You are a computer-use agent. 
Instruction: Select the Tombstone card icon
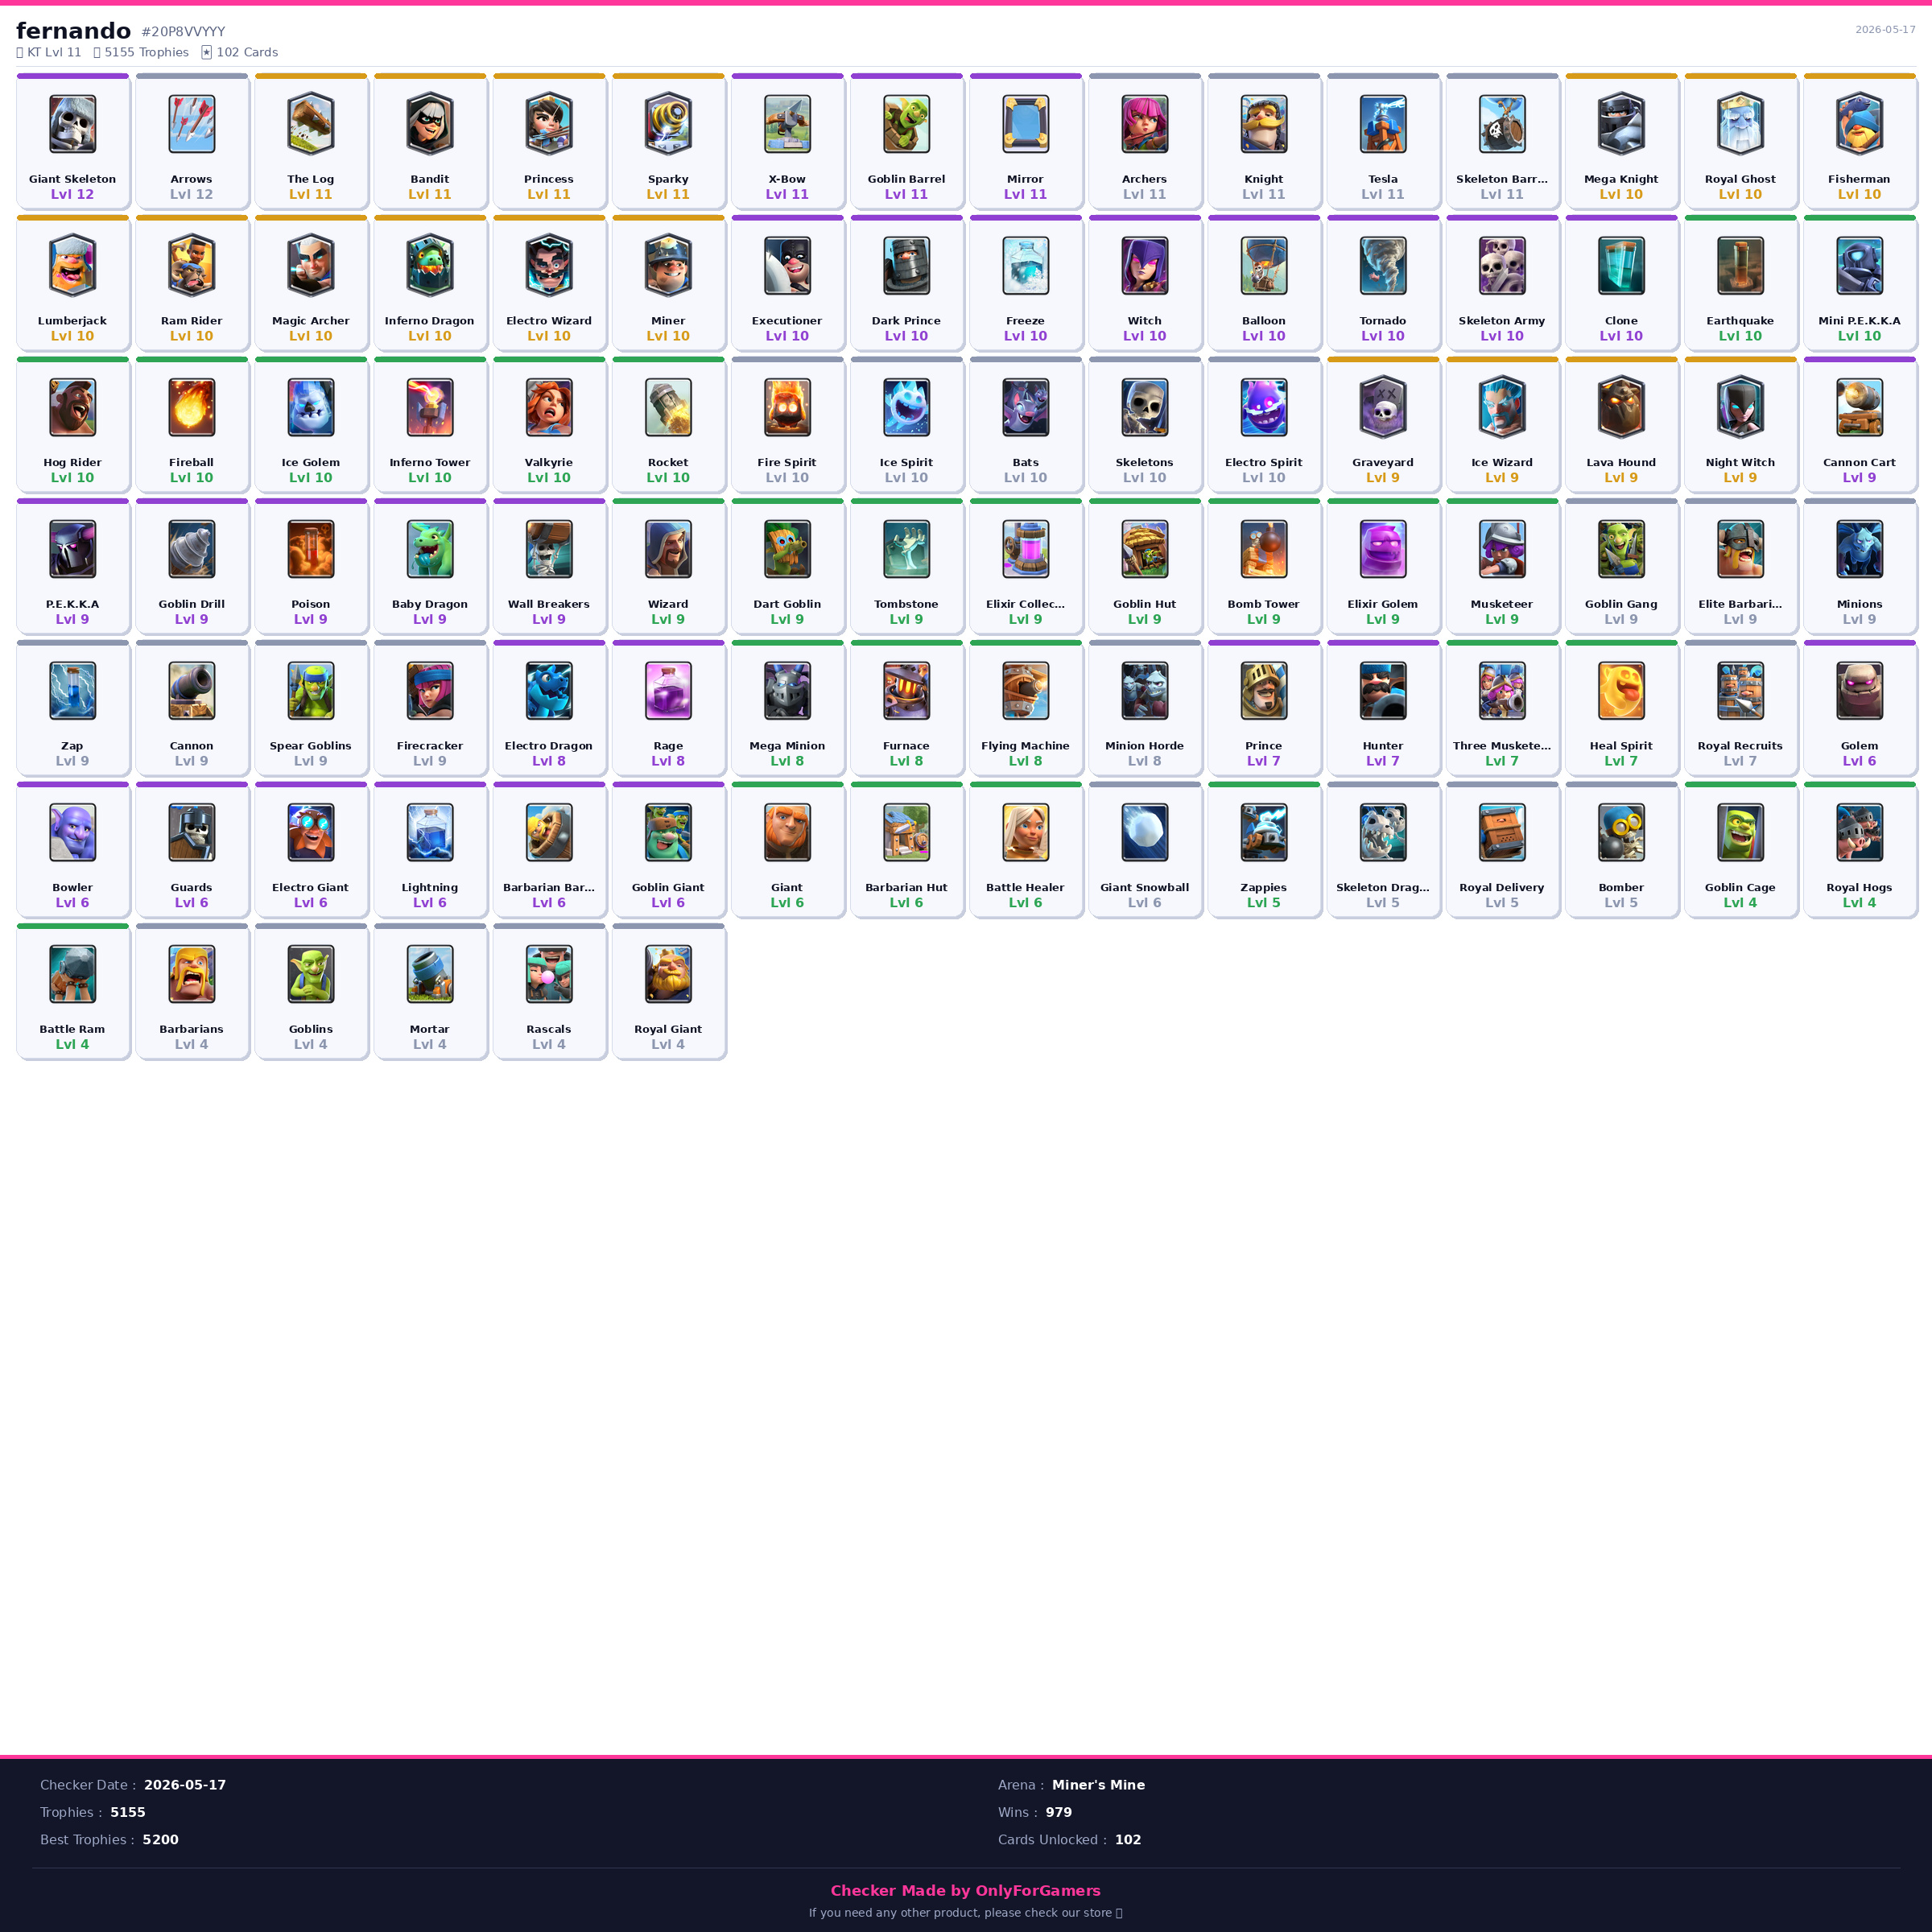point(906,549)
